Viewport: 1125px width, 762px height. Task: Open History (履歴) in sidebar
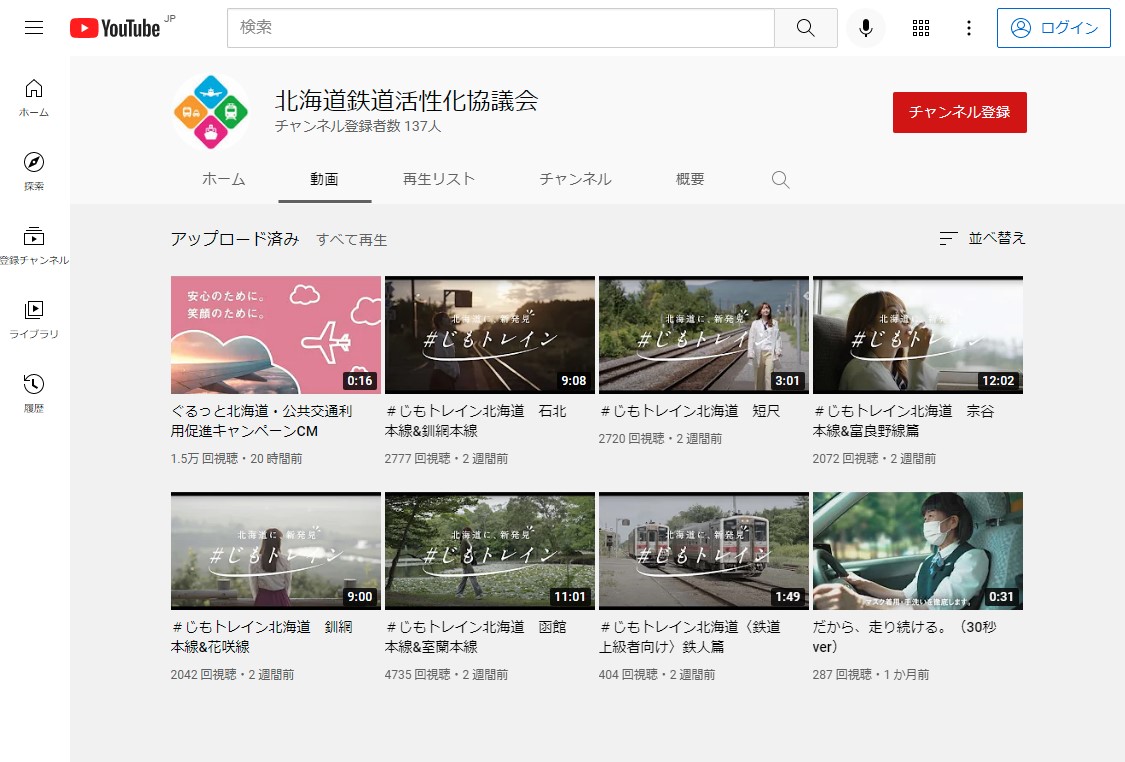click(34, 394)
